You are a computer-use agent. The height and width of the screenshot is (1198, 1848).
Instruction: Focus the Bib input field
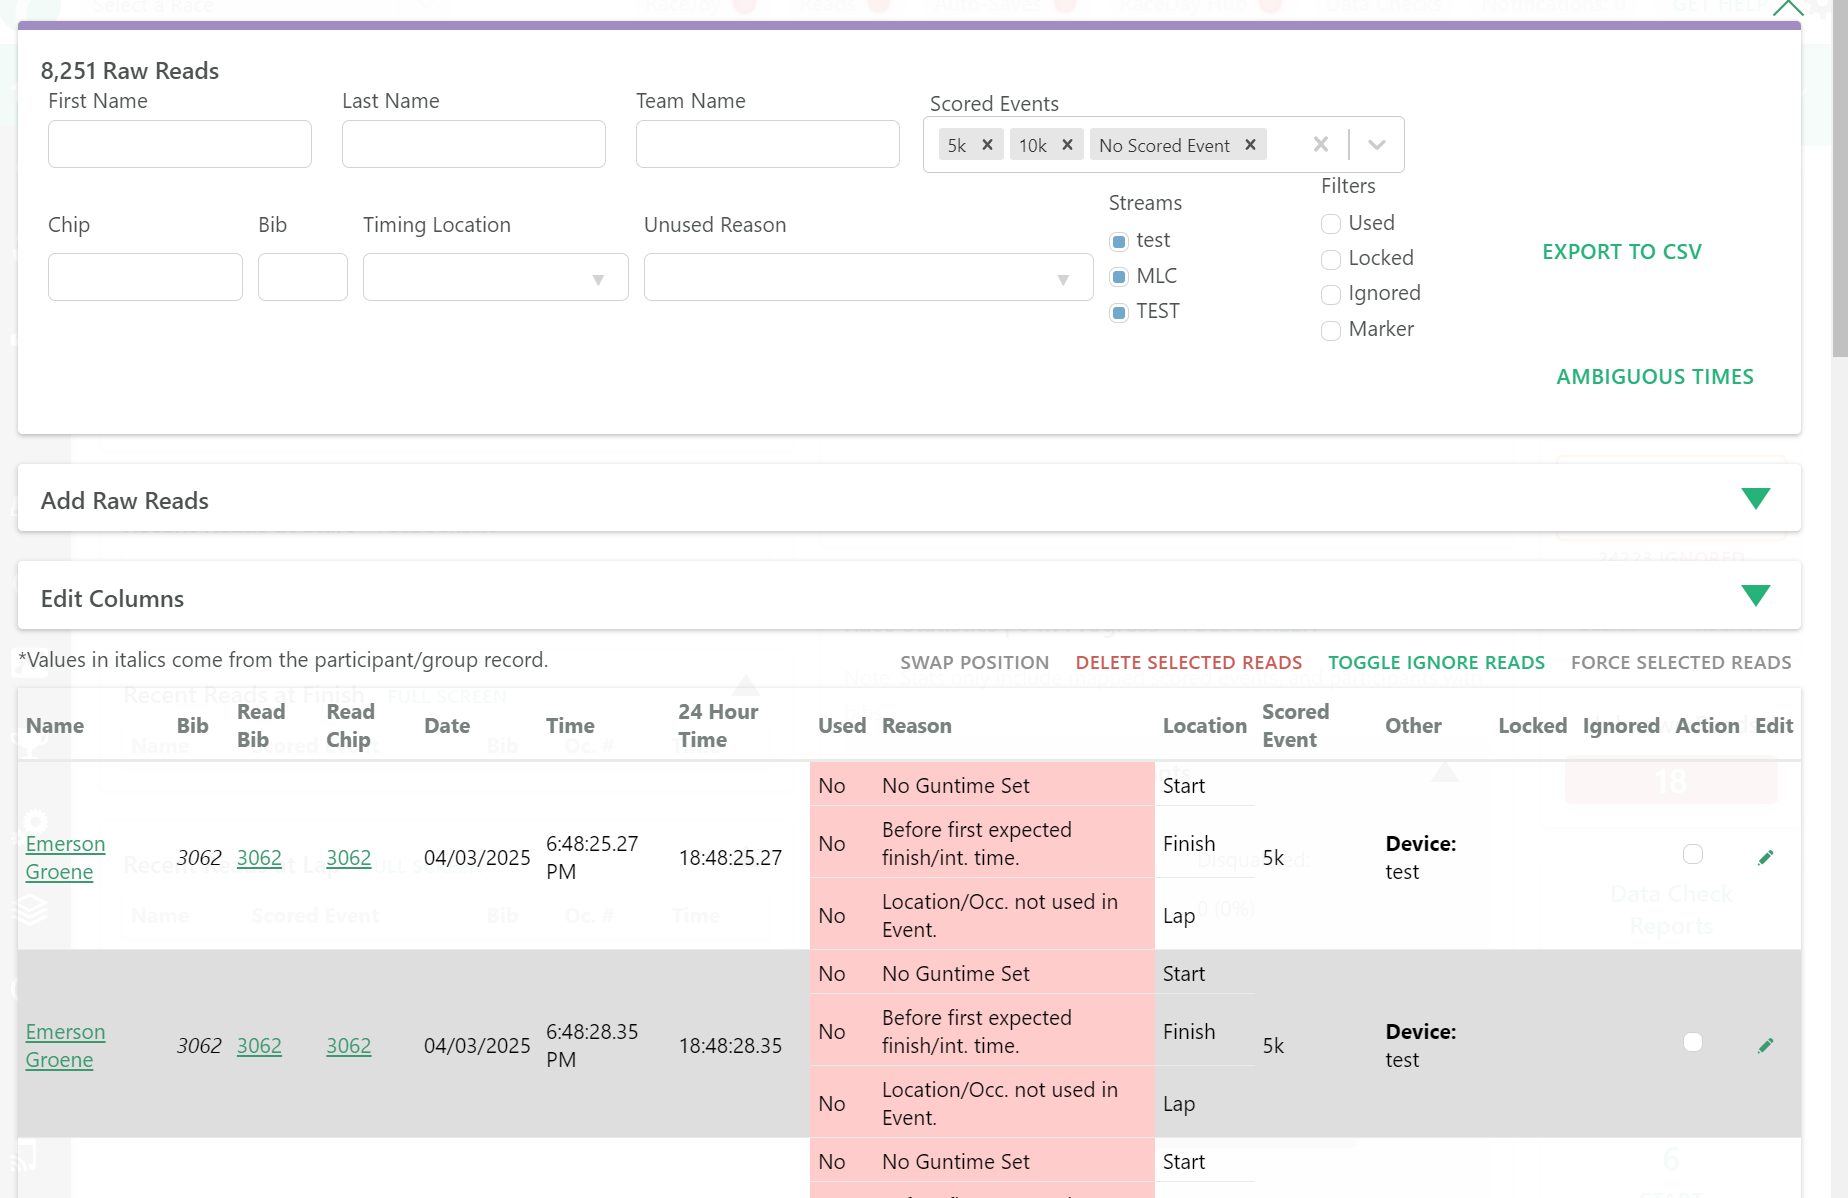pos(303,277)
